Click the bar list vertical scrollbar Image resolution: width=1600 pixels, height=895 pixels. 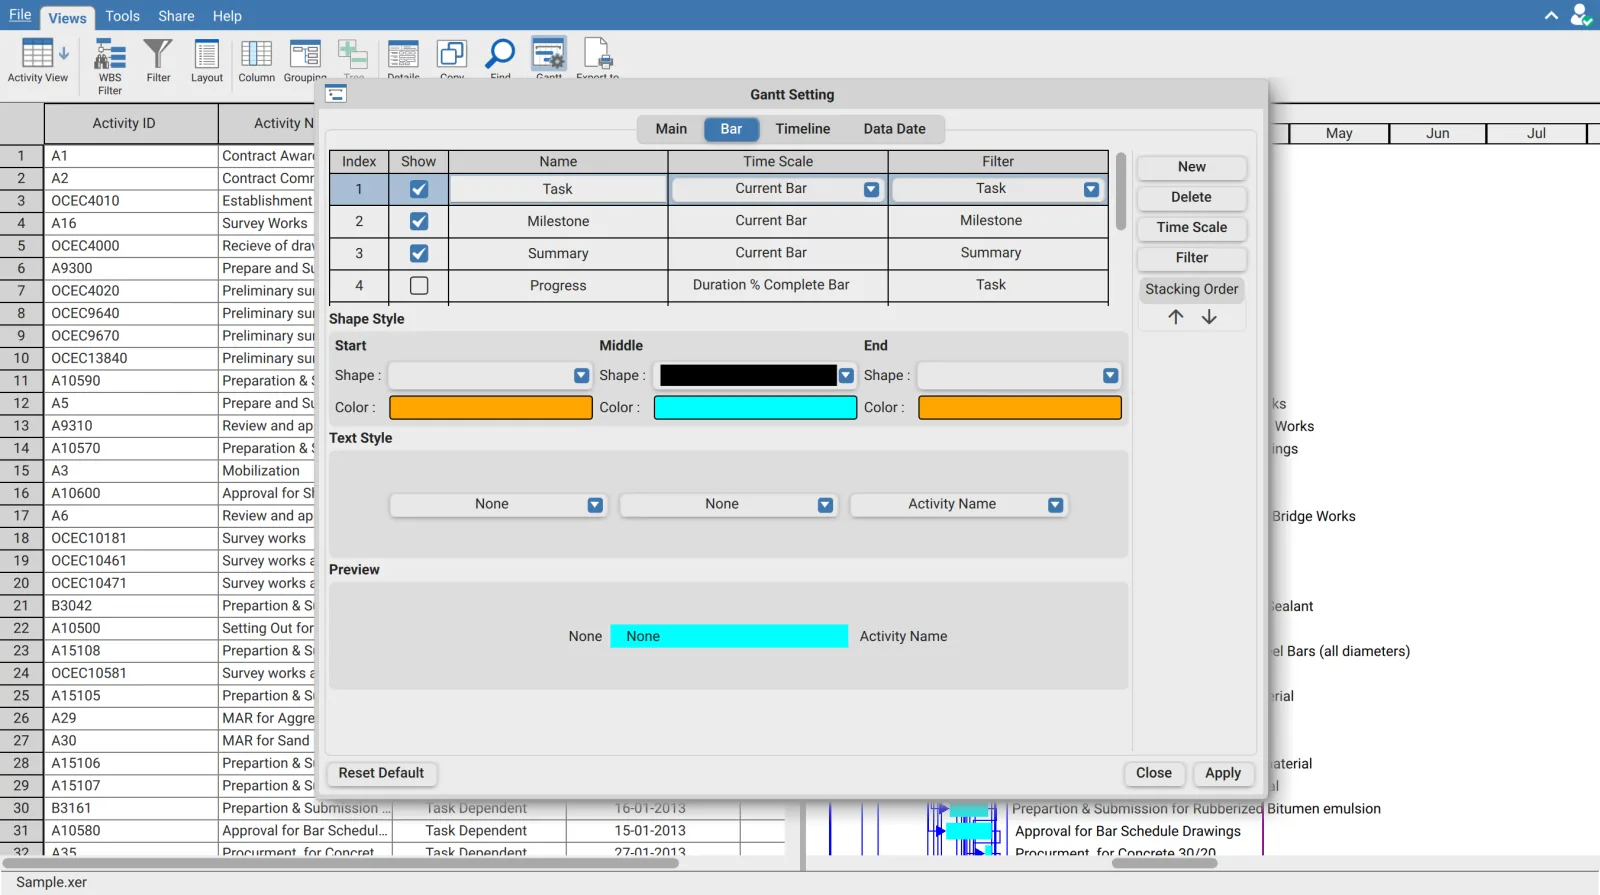[x=1121, y=192]
